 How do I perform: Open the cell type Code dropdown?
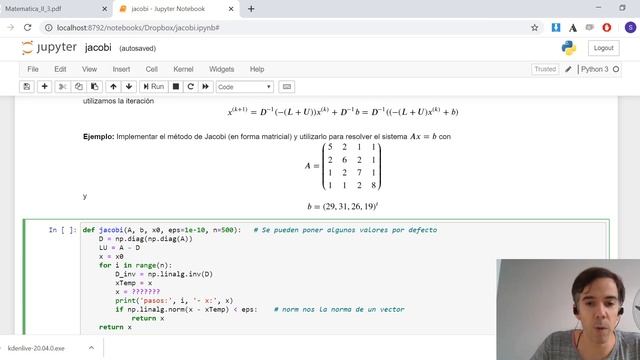tap(244, 87)
